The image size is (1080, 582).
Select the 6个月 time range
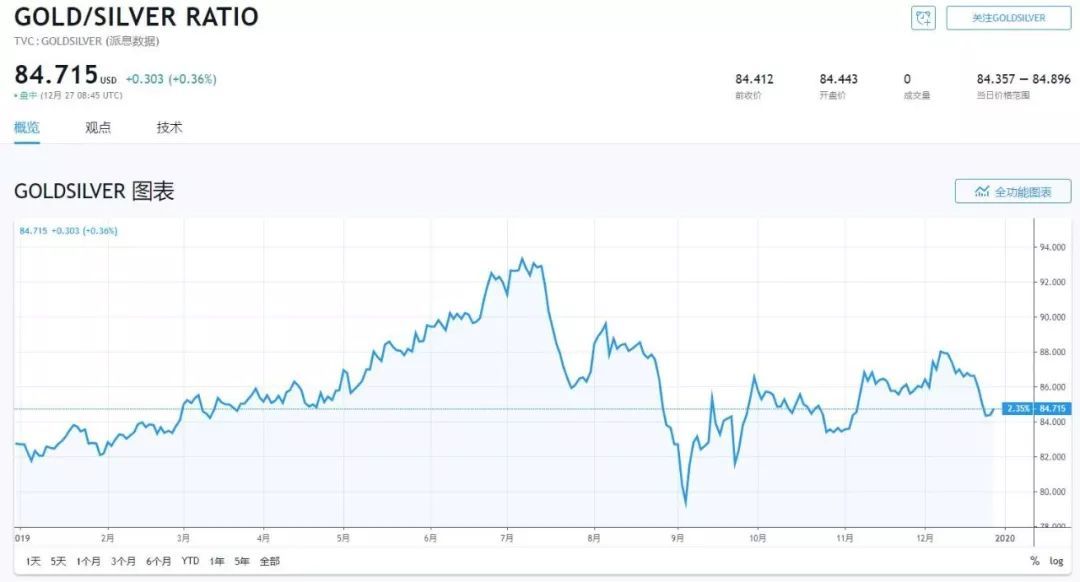159,561
